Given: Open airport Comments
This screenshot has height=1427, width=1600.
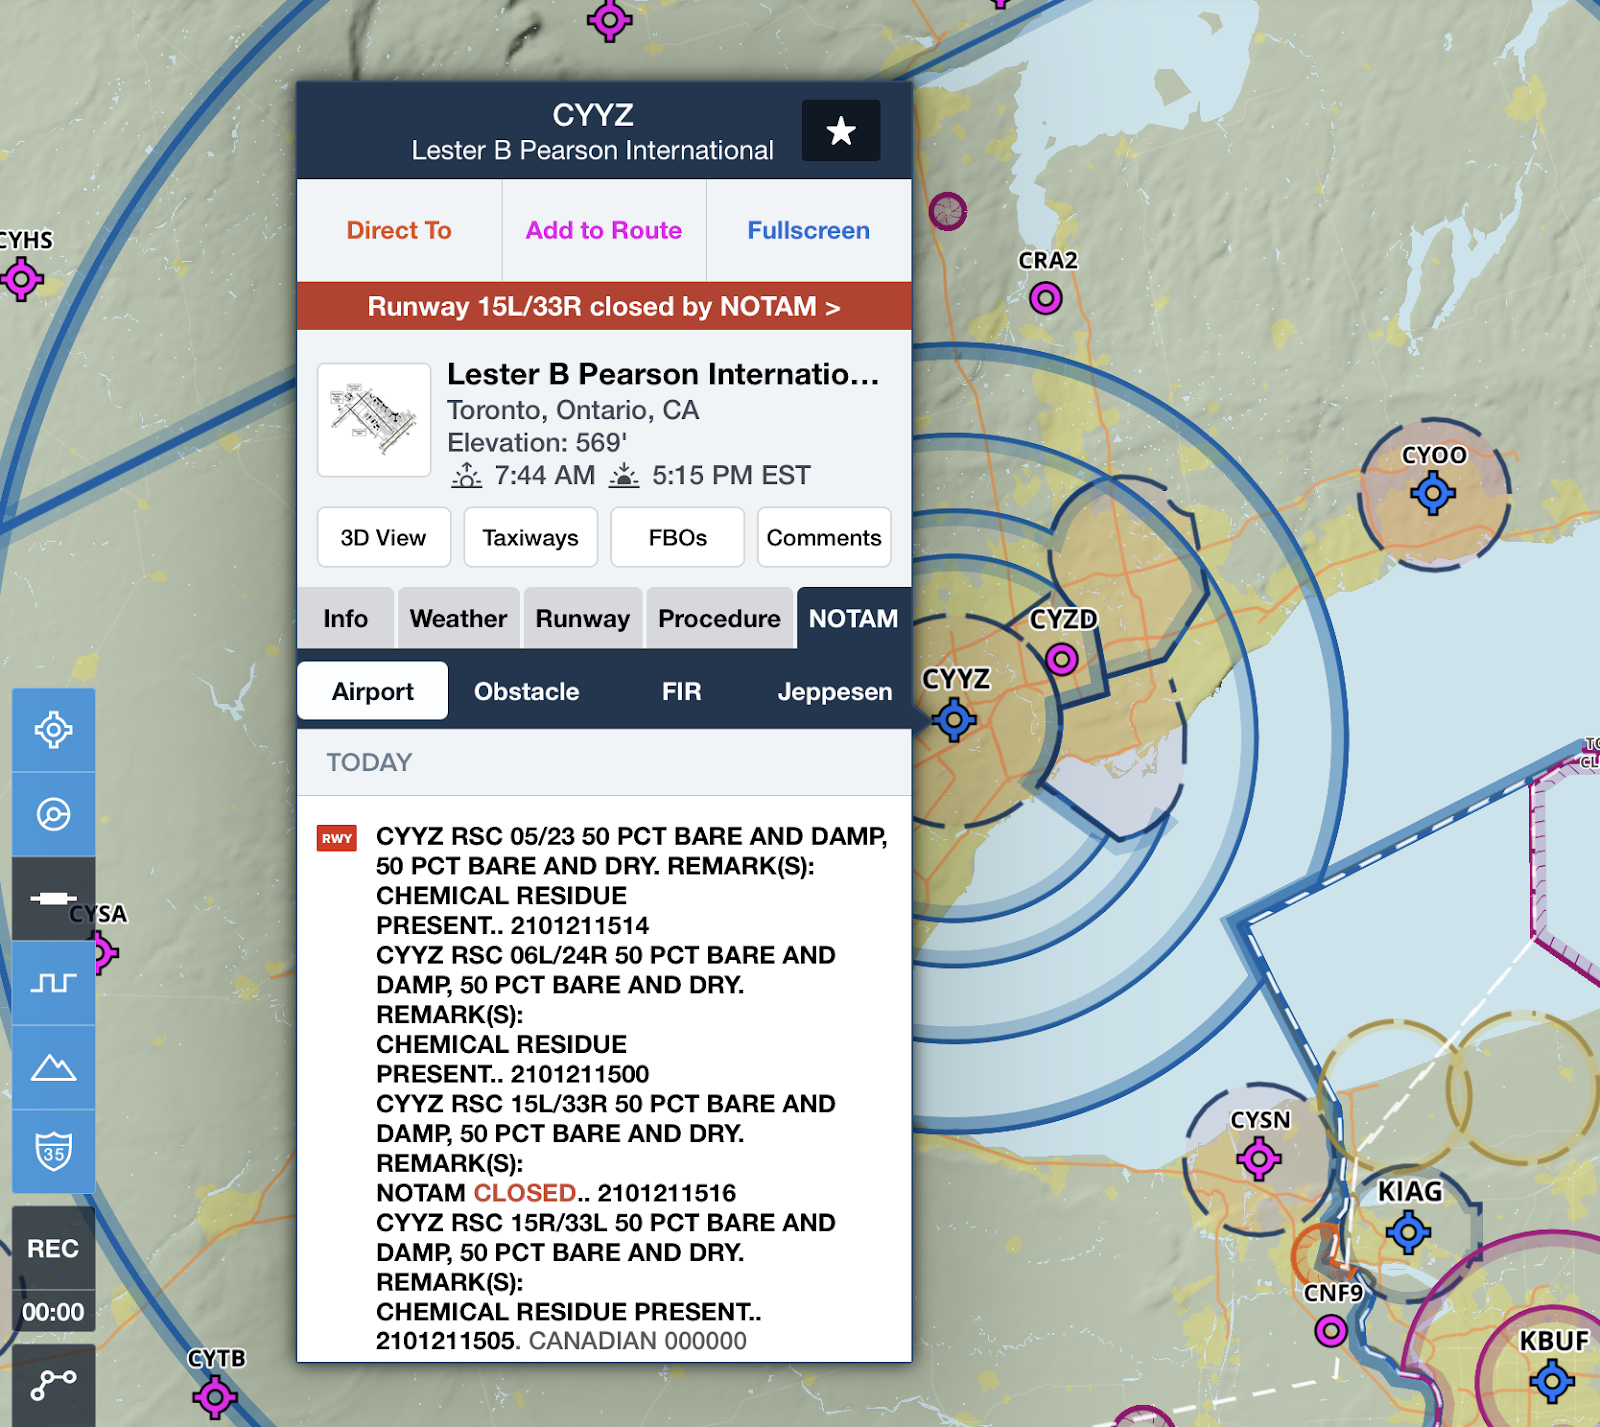Looking at the screenshot, I should (x=824, y=537).
